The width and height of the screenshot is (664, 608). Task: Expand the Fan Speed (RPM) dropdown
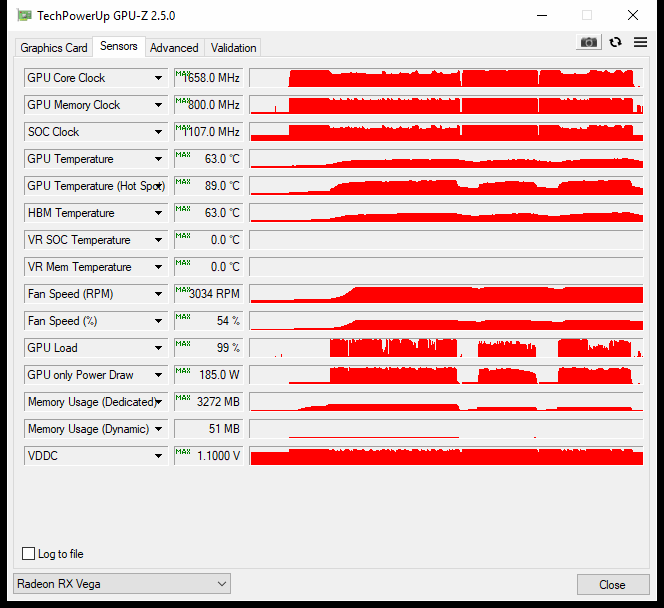(158, 294)
